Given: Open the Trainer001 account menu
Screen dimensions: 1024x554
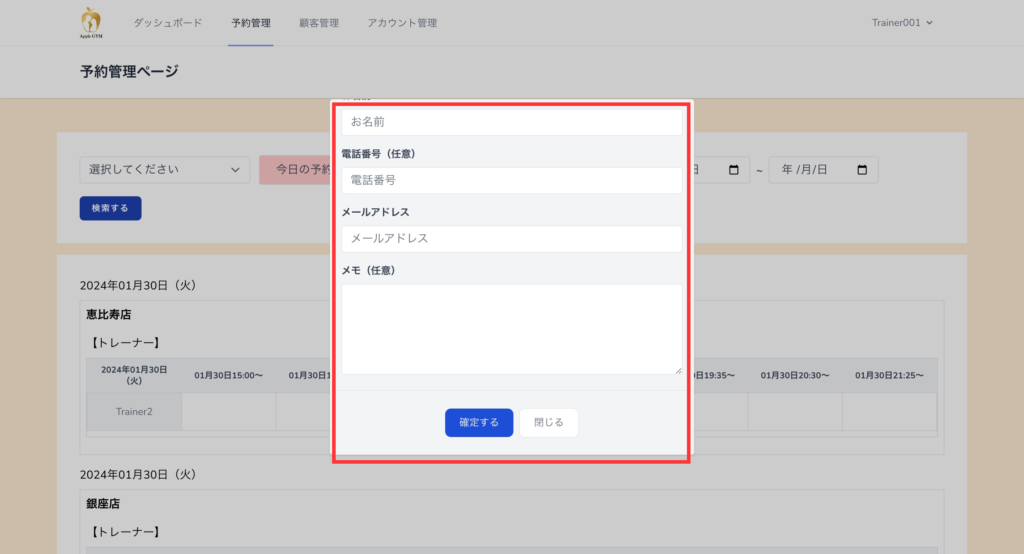Looking at the screenshot, I should pos(902,23).
